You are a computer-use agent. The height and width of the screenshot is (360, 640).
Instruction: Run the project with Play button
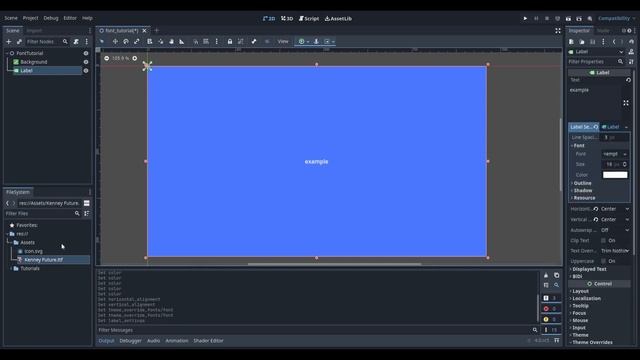coord(525,18)
